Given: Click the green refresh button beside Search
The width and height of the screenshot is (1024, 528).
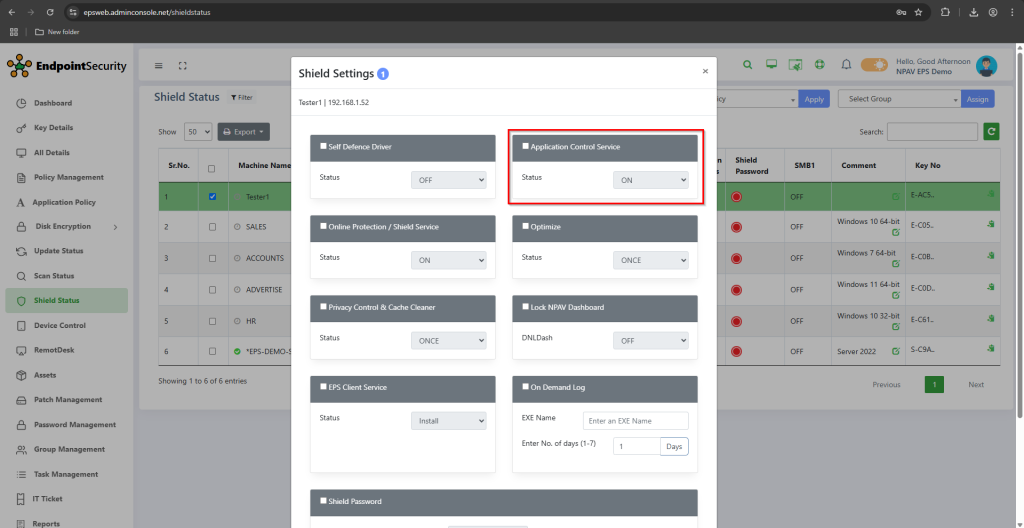Looking at the screenshot, I should [991, 131].
